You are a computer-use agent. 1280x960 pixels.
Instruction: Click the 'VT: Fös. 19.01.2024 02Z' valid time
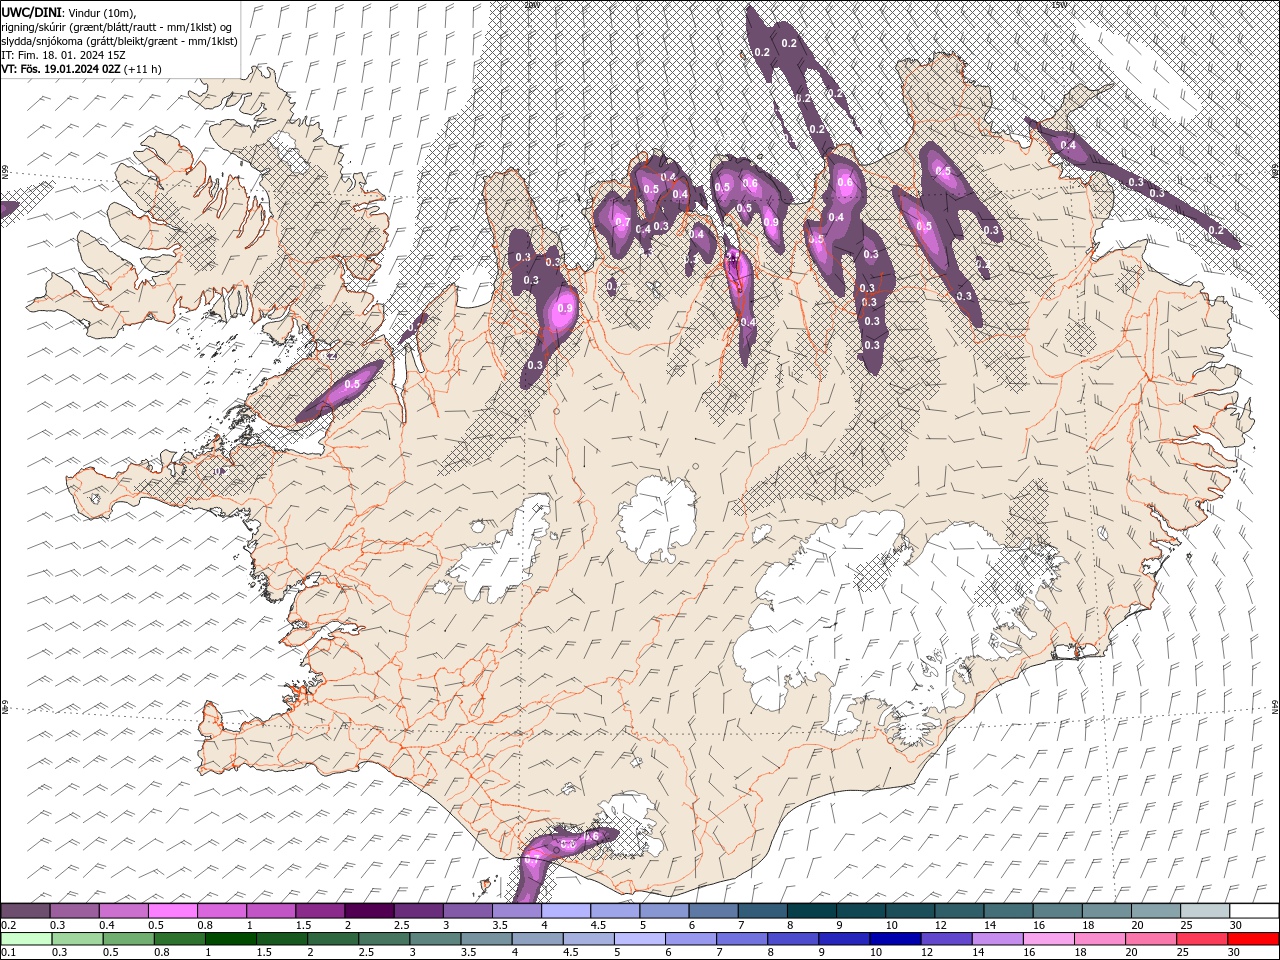tap(62, 69)
